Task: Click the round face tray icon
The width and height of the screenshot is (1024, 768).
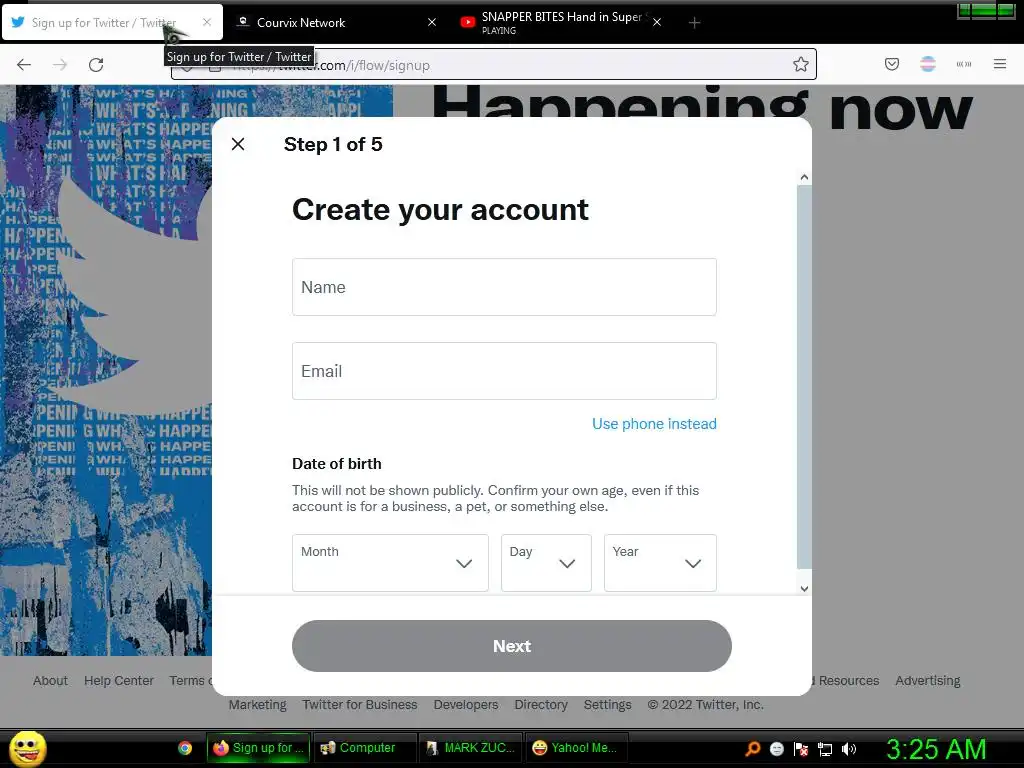Action: (776, 749)
